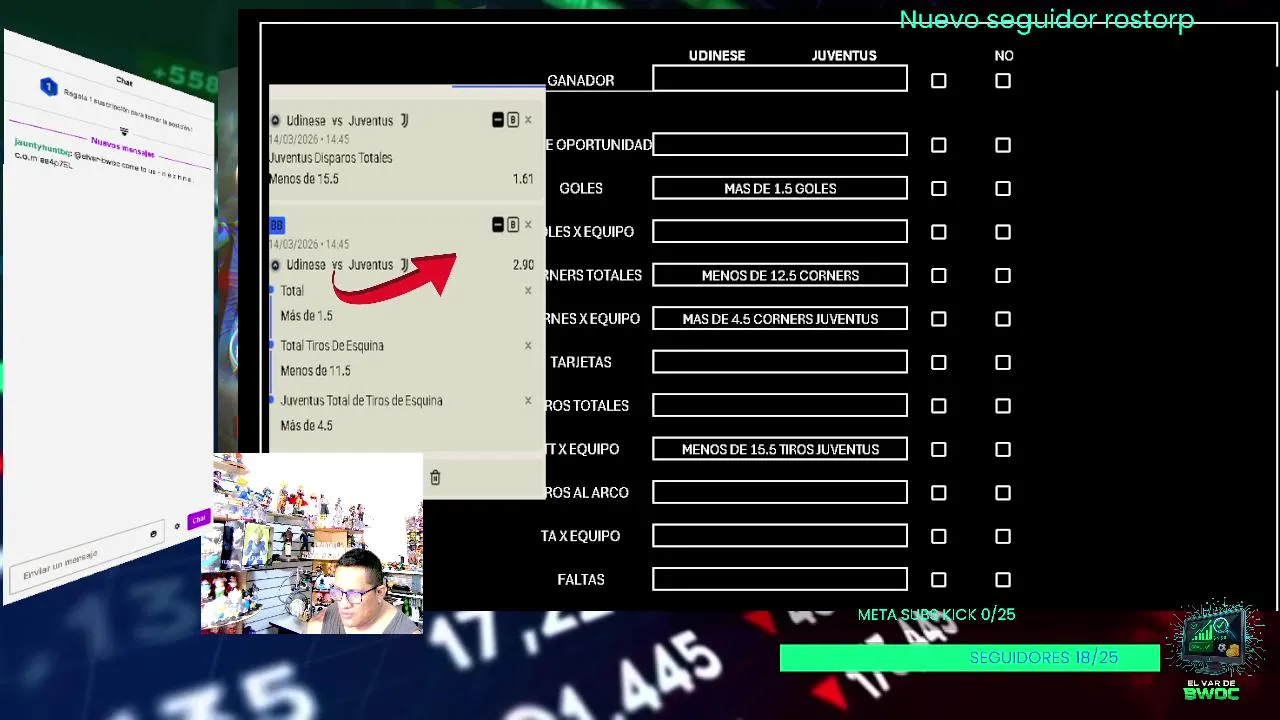1280x720 pixels.
Task: Tick first checkbox beside MENOS DE 12.5 CORNERS
Action: click(x=939, y=276)
